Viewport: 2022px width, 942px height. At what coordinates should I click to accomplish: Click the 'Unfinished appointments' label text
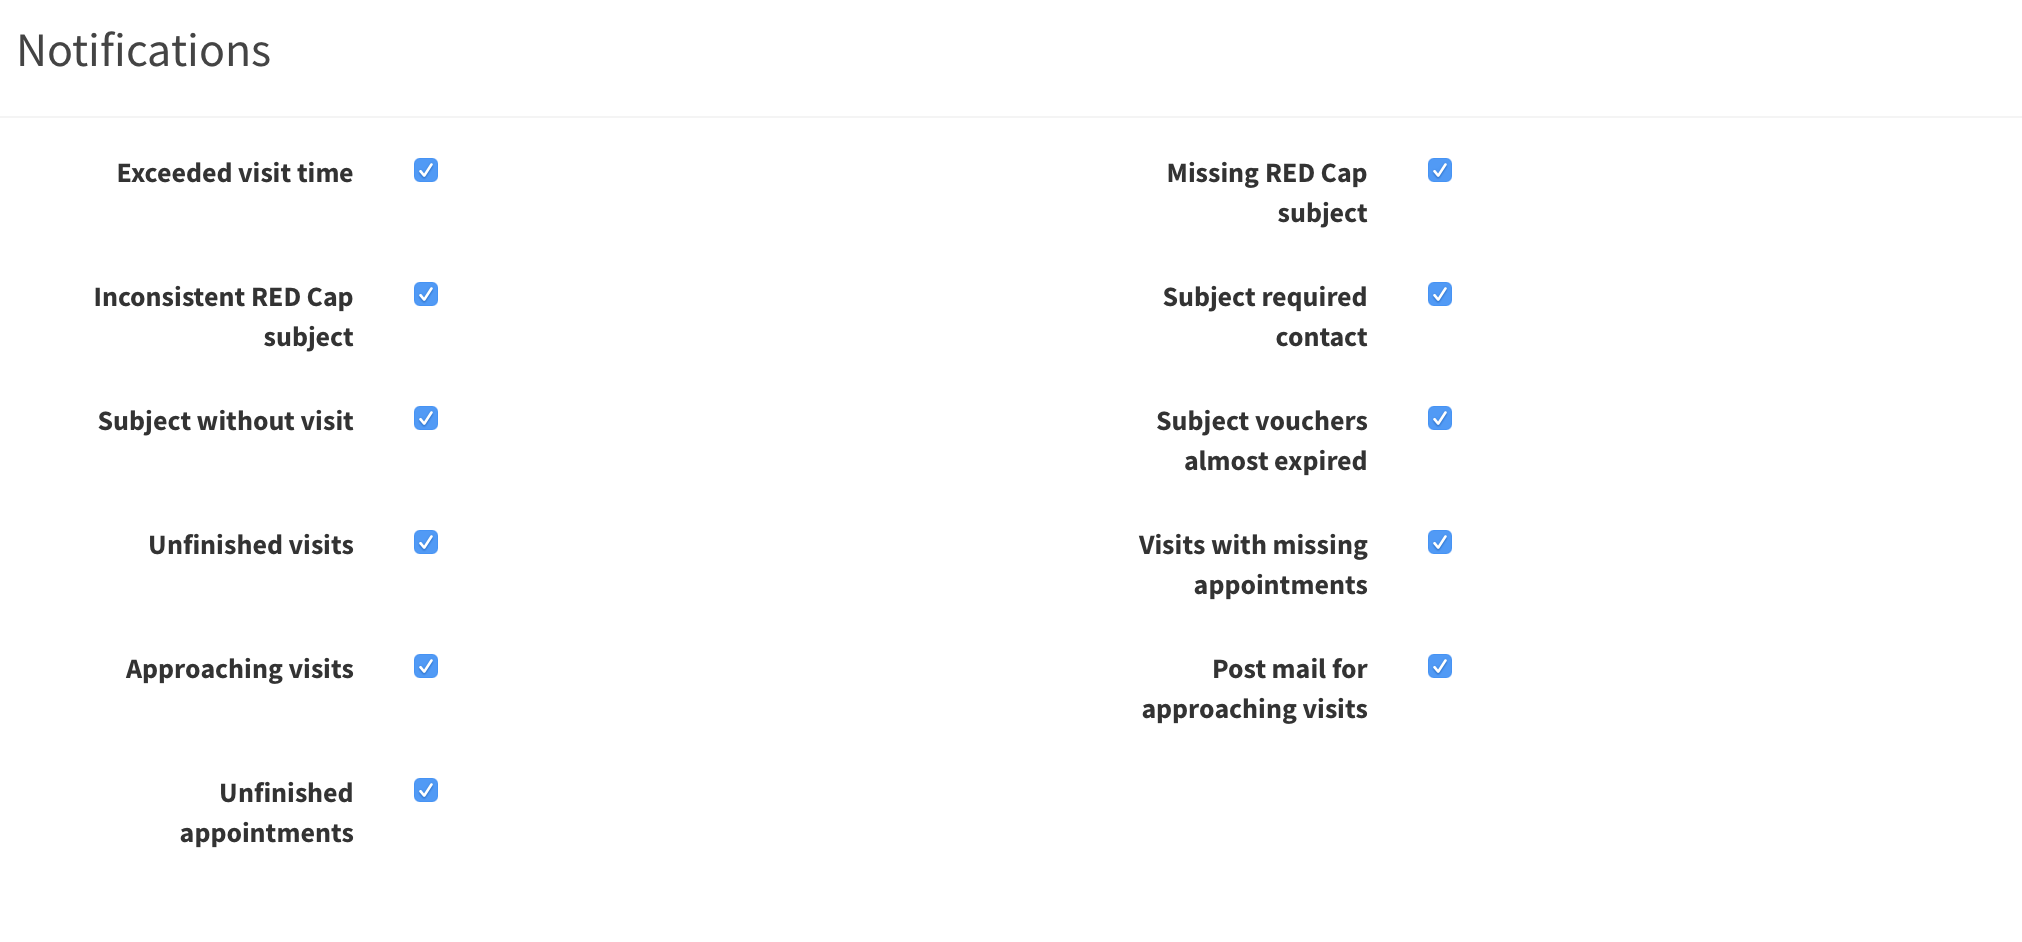click(267, 812)
